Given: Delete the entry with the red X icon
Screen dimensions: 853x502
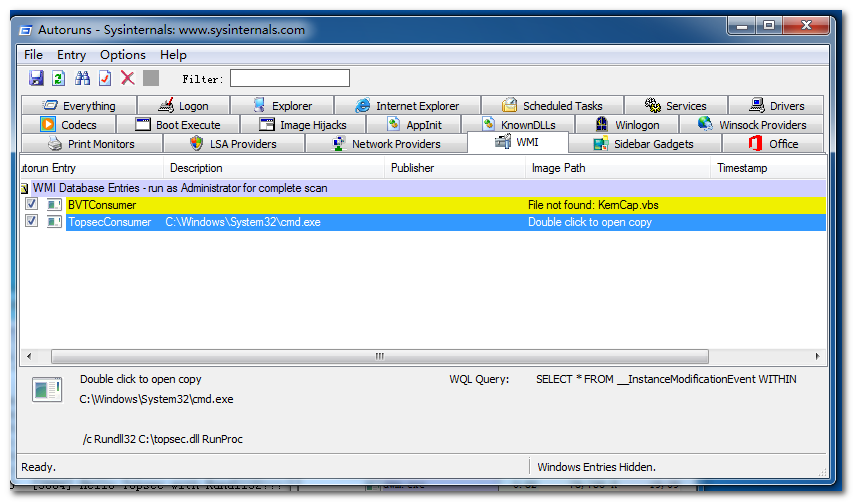Looking at the screenshot, I should point(128,78).
